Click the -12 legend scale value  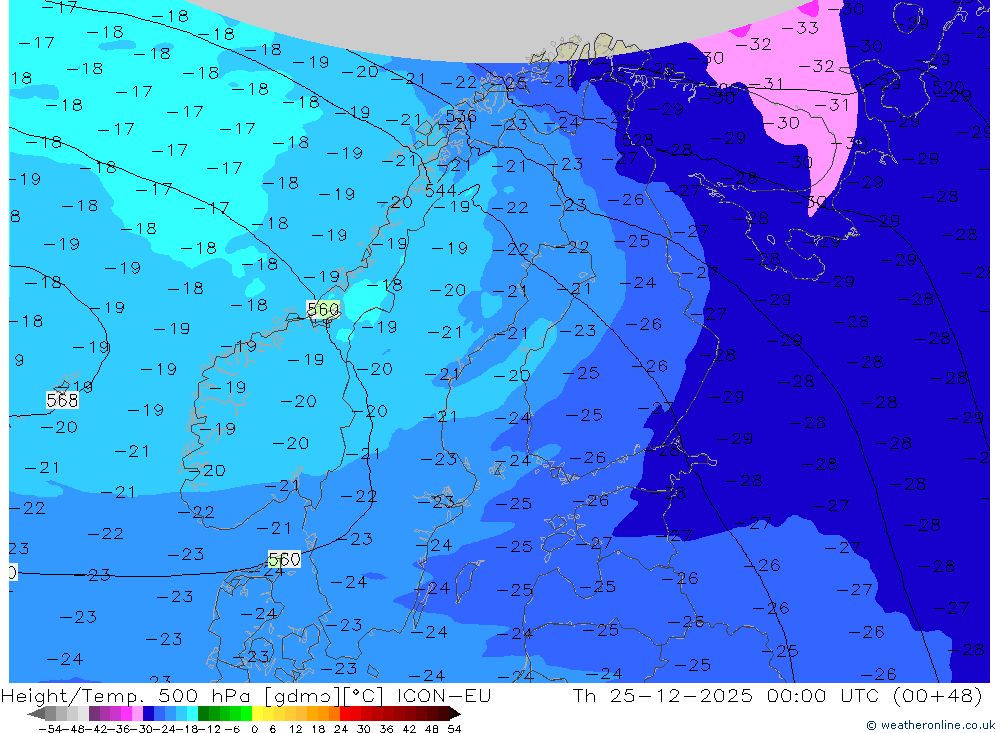(x=210, y=729)
